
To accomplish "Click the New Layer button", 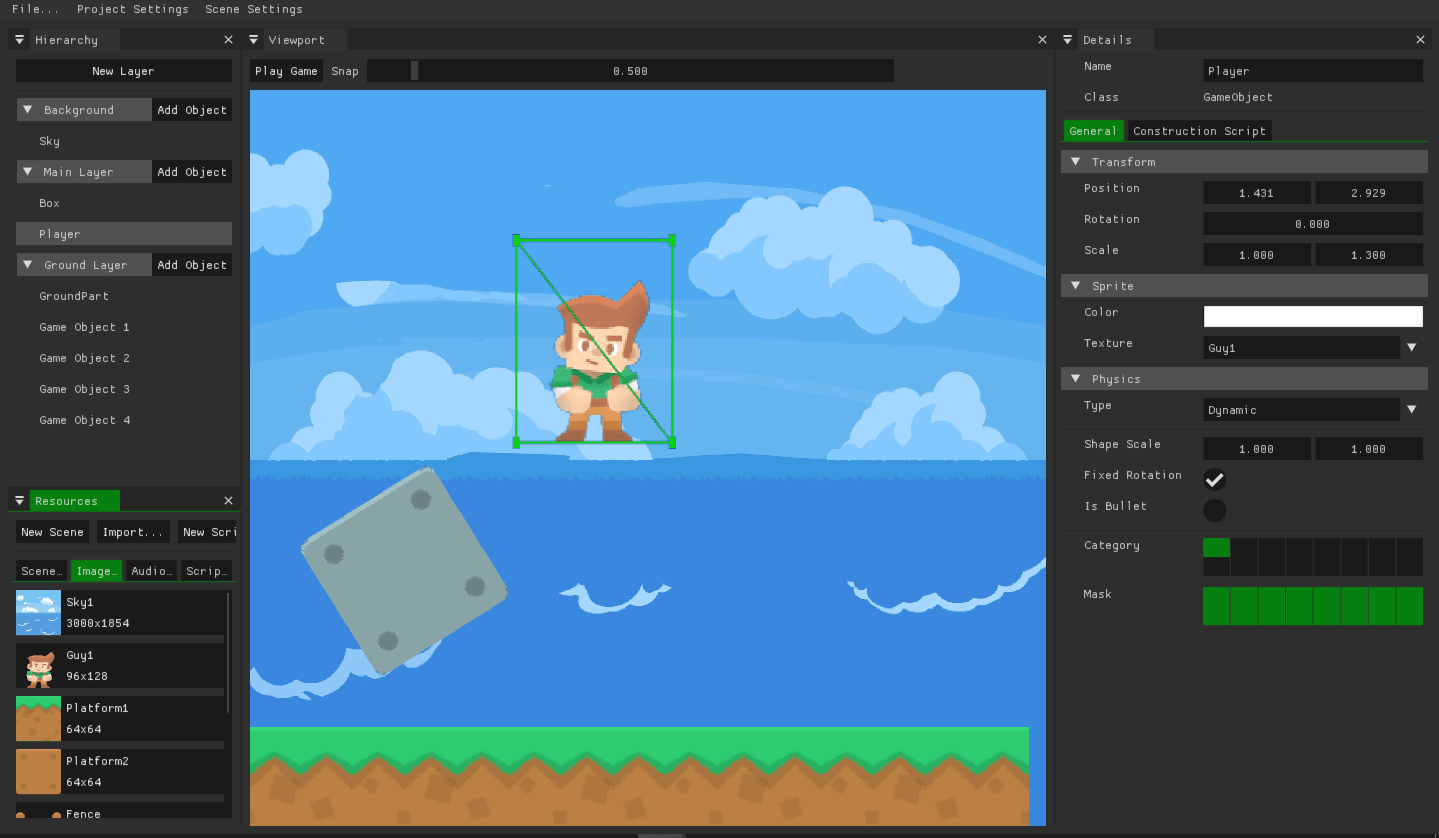I will [124, 71].
